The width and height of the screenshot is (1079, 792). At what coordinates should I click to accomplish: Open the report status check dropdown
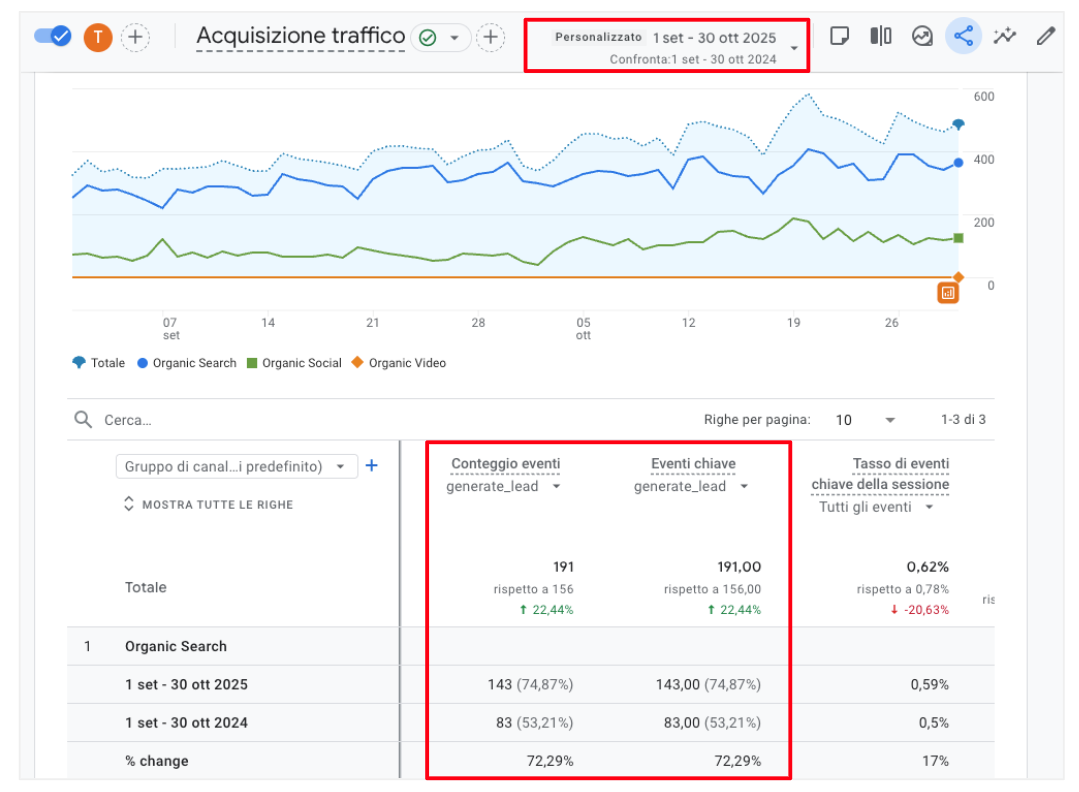(441, 38)
